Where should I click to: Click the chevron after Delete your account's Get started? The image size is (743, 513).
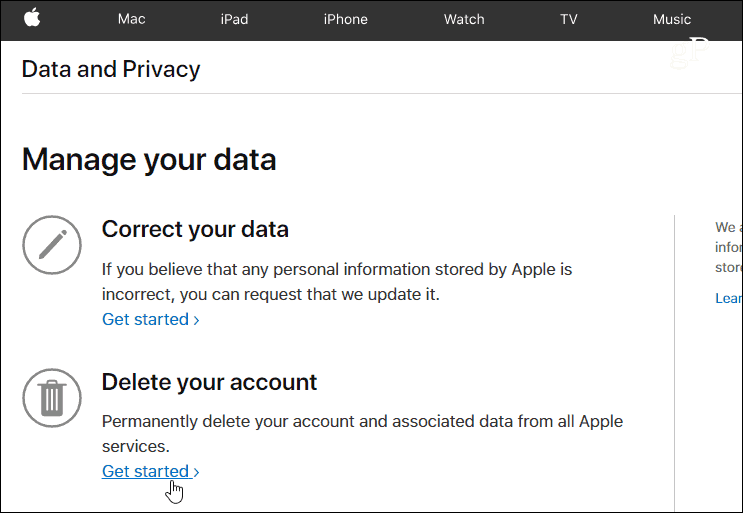tap(196, 472)
